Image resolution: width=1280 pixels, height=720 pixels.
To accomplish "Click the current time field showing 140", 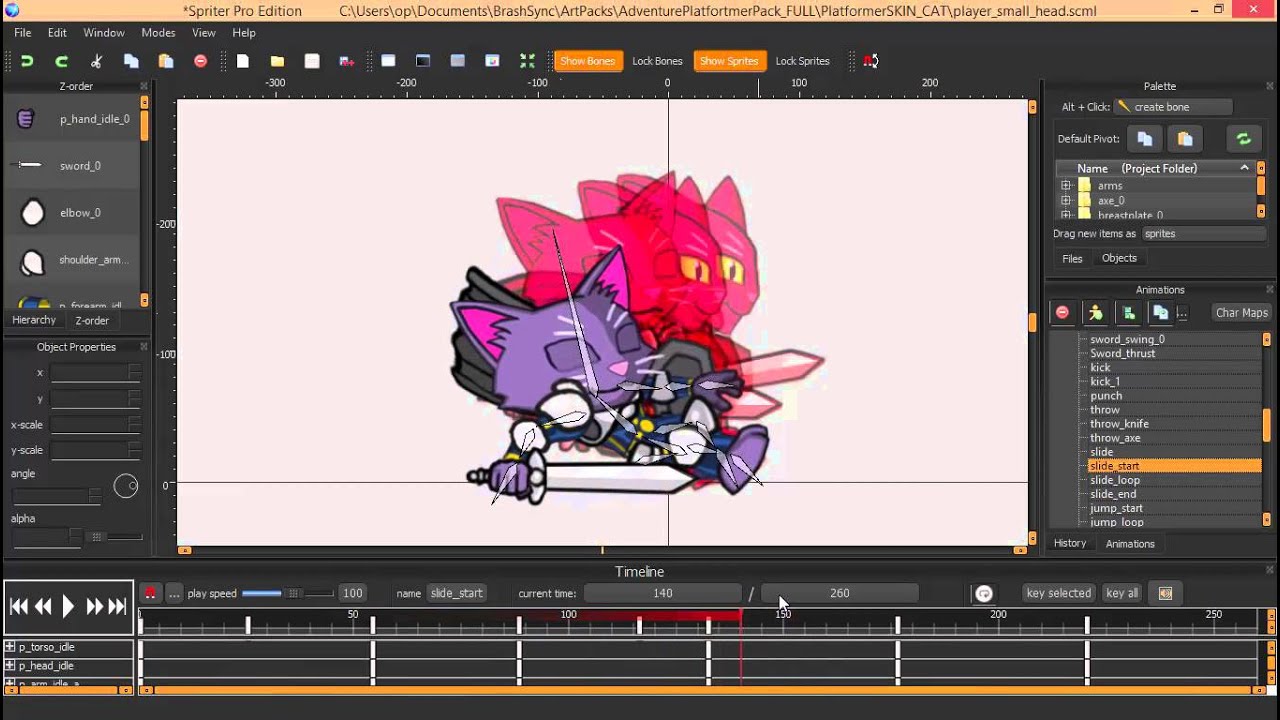I will point(662,593).
